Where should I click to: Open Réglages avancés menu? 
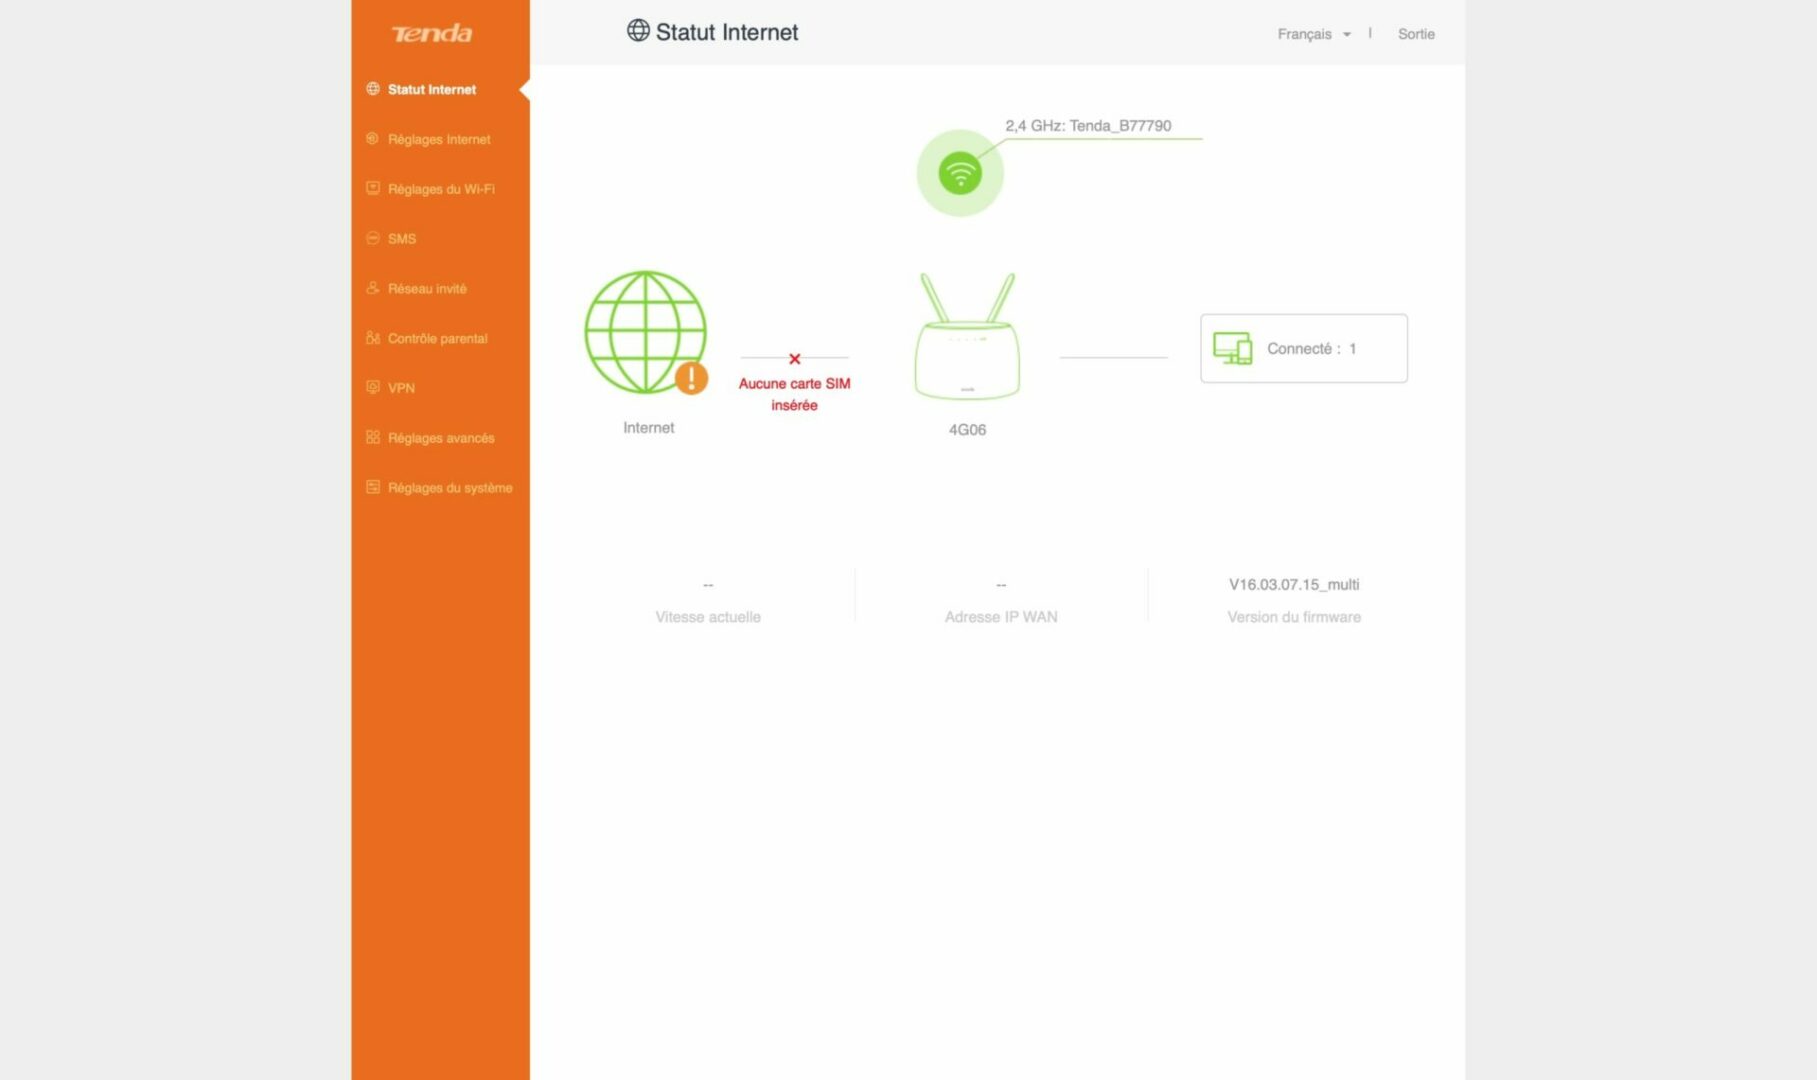(440, 438)
